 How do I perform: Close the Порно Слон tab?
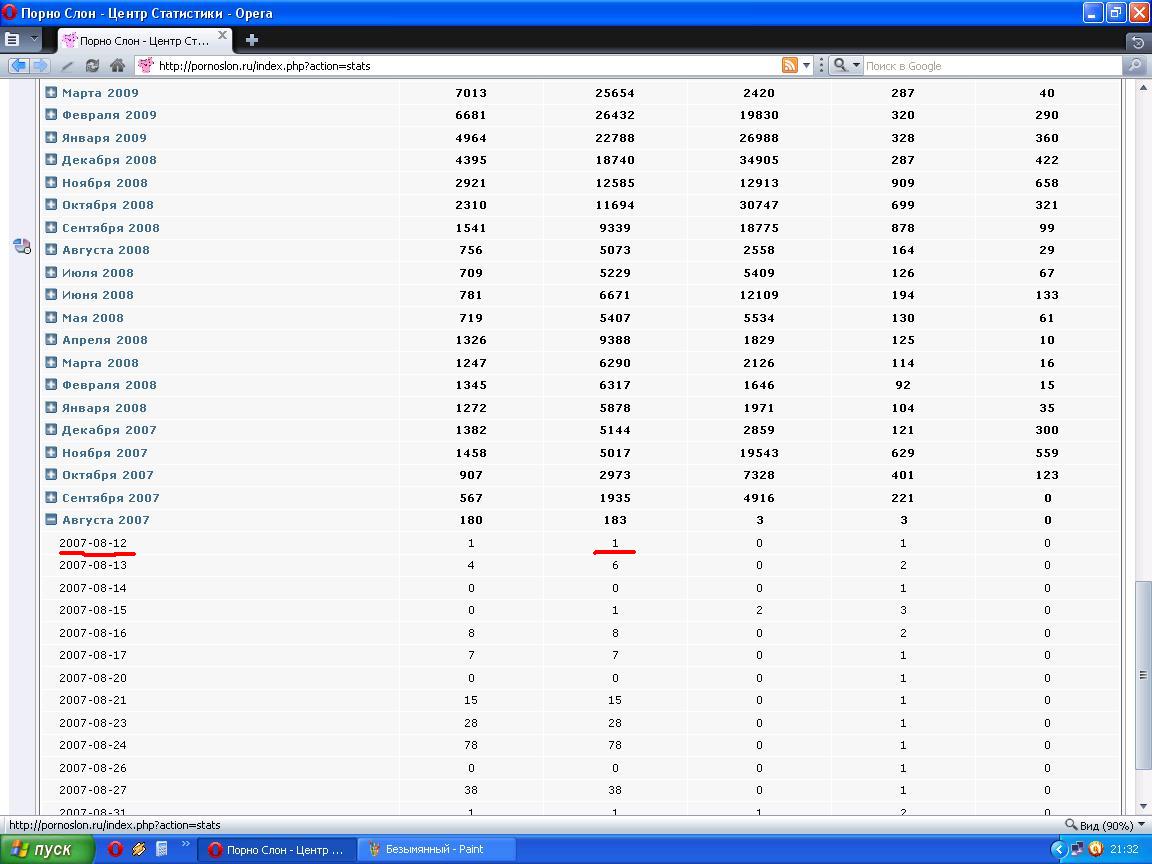click(223, 35)
